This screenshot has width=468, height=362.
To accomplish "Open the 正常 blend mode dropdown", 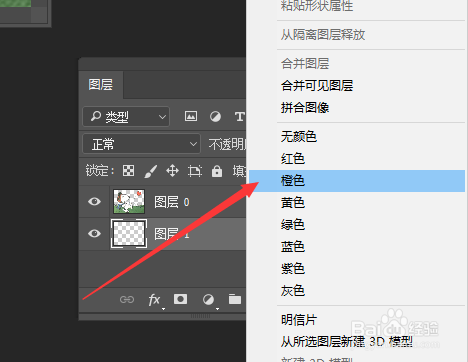I will click(x=141, y=144).
